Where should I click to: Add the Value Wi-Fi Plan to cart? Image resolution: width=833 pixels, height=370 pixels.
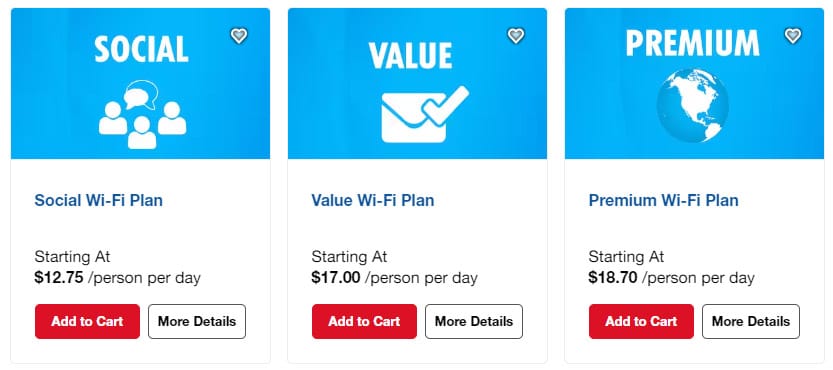(x=364, y=322)
